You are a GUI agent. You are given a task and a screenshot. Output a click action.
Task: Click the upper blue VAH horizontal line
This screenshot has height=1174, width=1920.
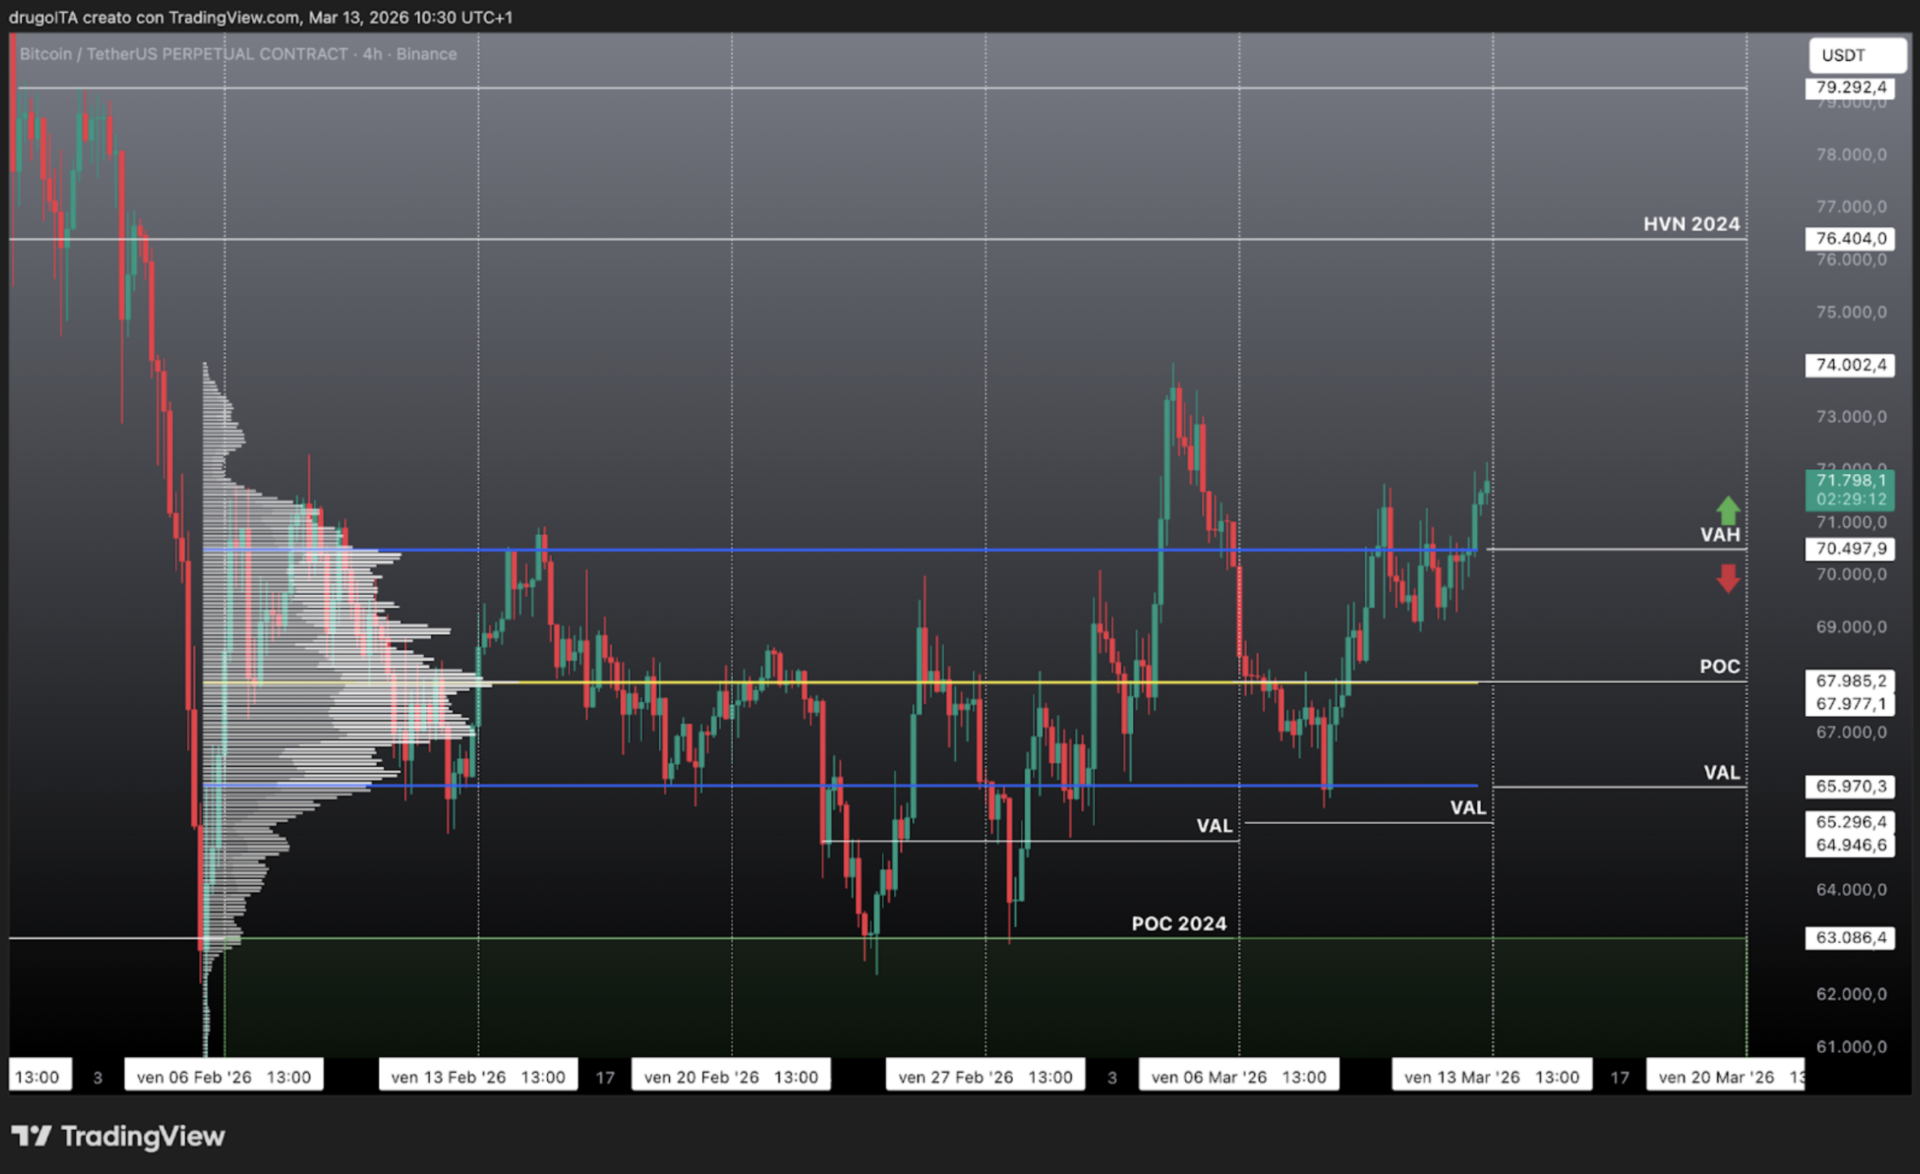(x=840, y=550)
